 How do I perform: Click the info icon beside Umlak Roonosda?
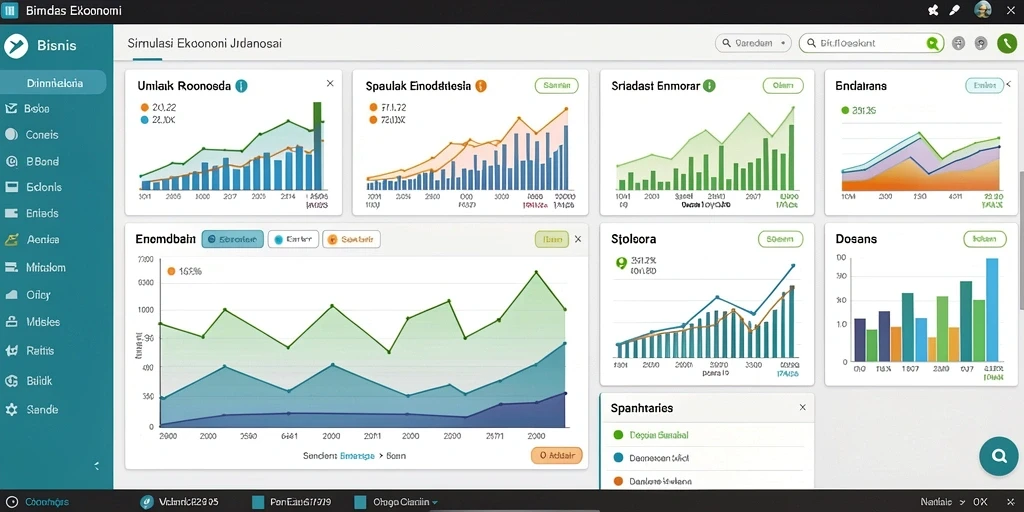click(241, 86)
